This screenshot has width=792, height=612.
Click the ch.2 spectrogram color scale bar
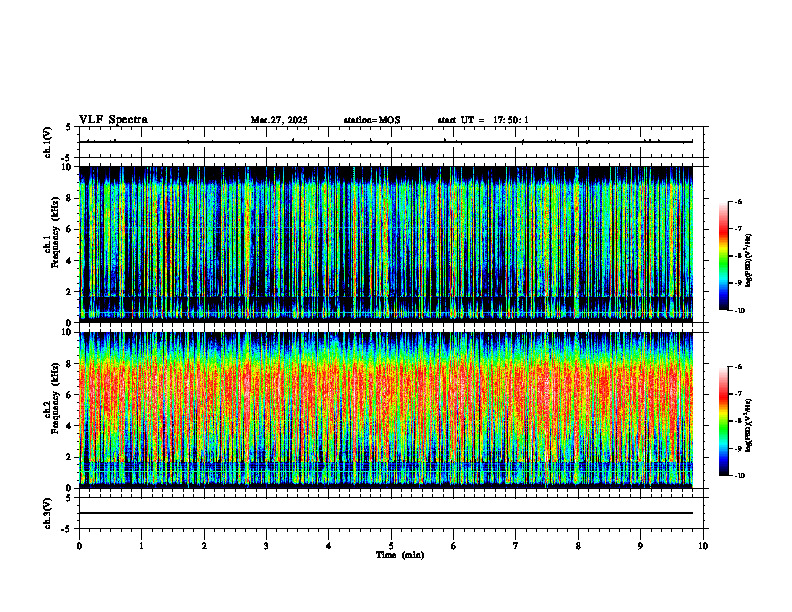click(x=723, y=421)
